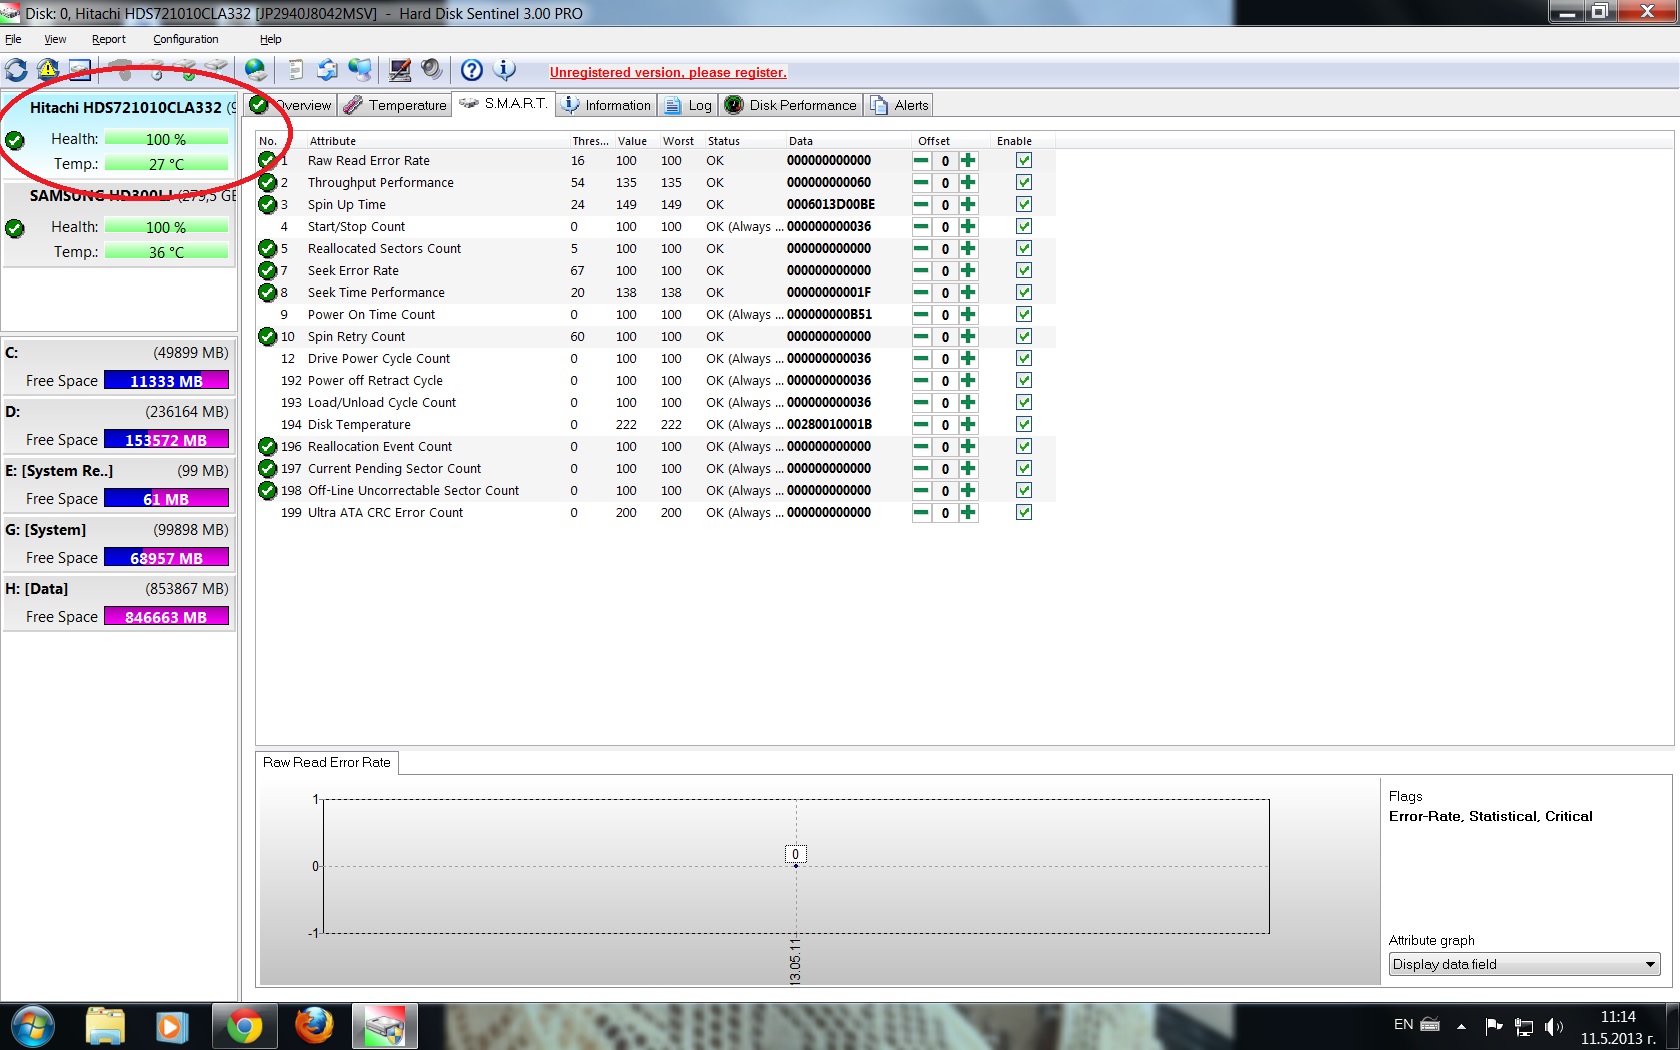The width and height of the screenshot is (1680, 1050).
Task: Click the offset field for Throughput Performance
Action: pyautogui.click(x=945, y=183)
